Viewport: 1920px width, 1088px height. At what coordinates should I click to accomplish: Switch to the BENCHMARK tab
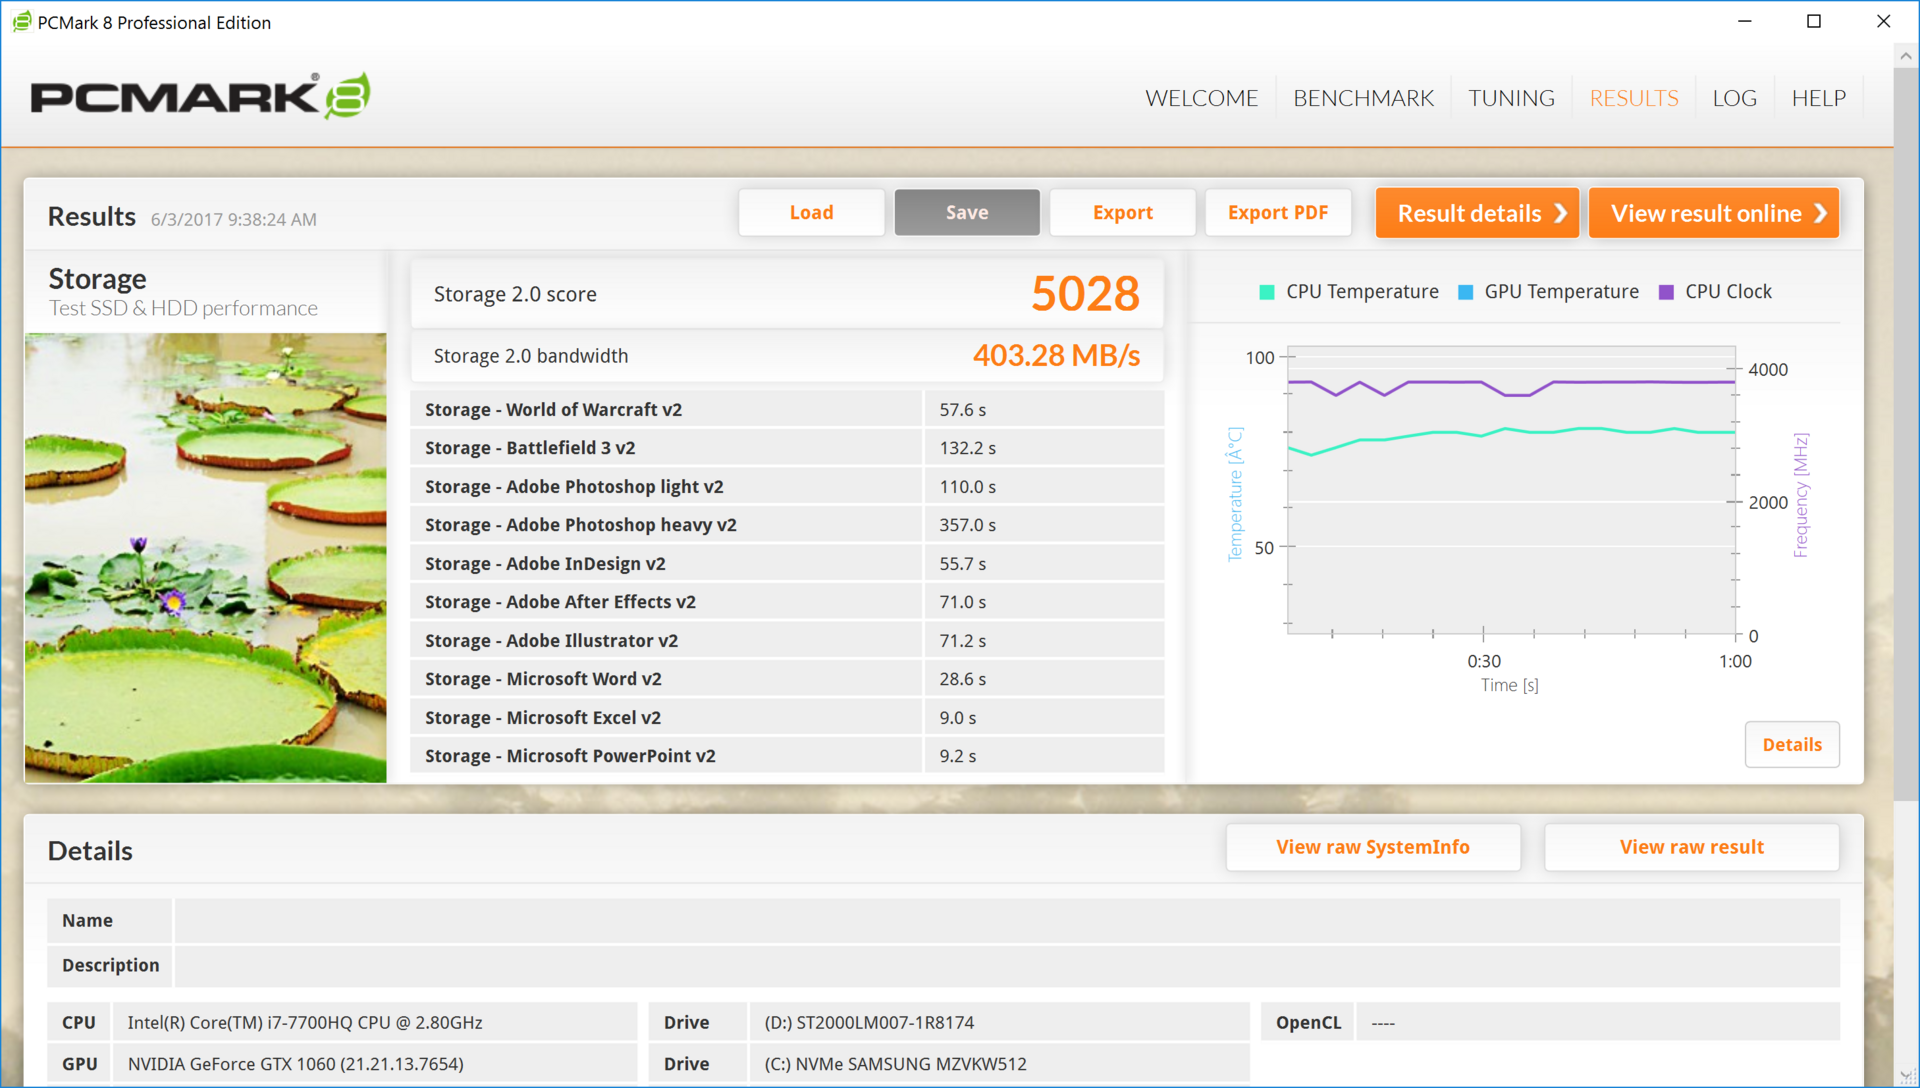(x=1363, y=98)
